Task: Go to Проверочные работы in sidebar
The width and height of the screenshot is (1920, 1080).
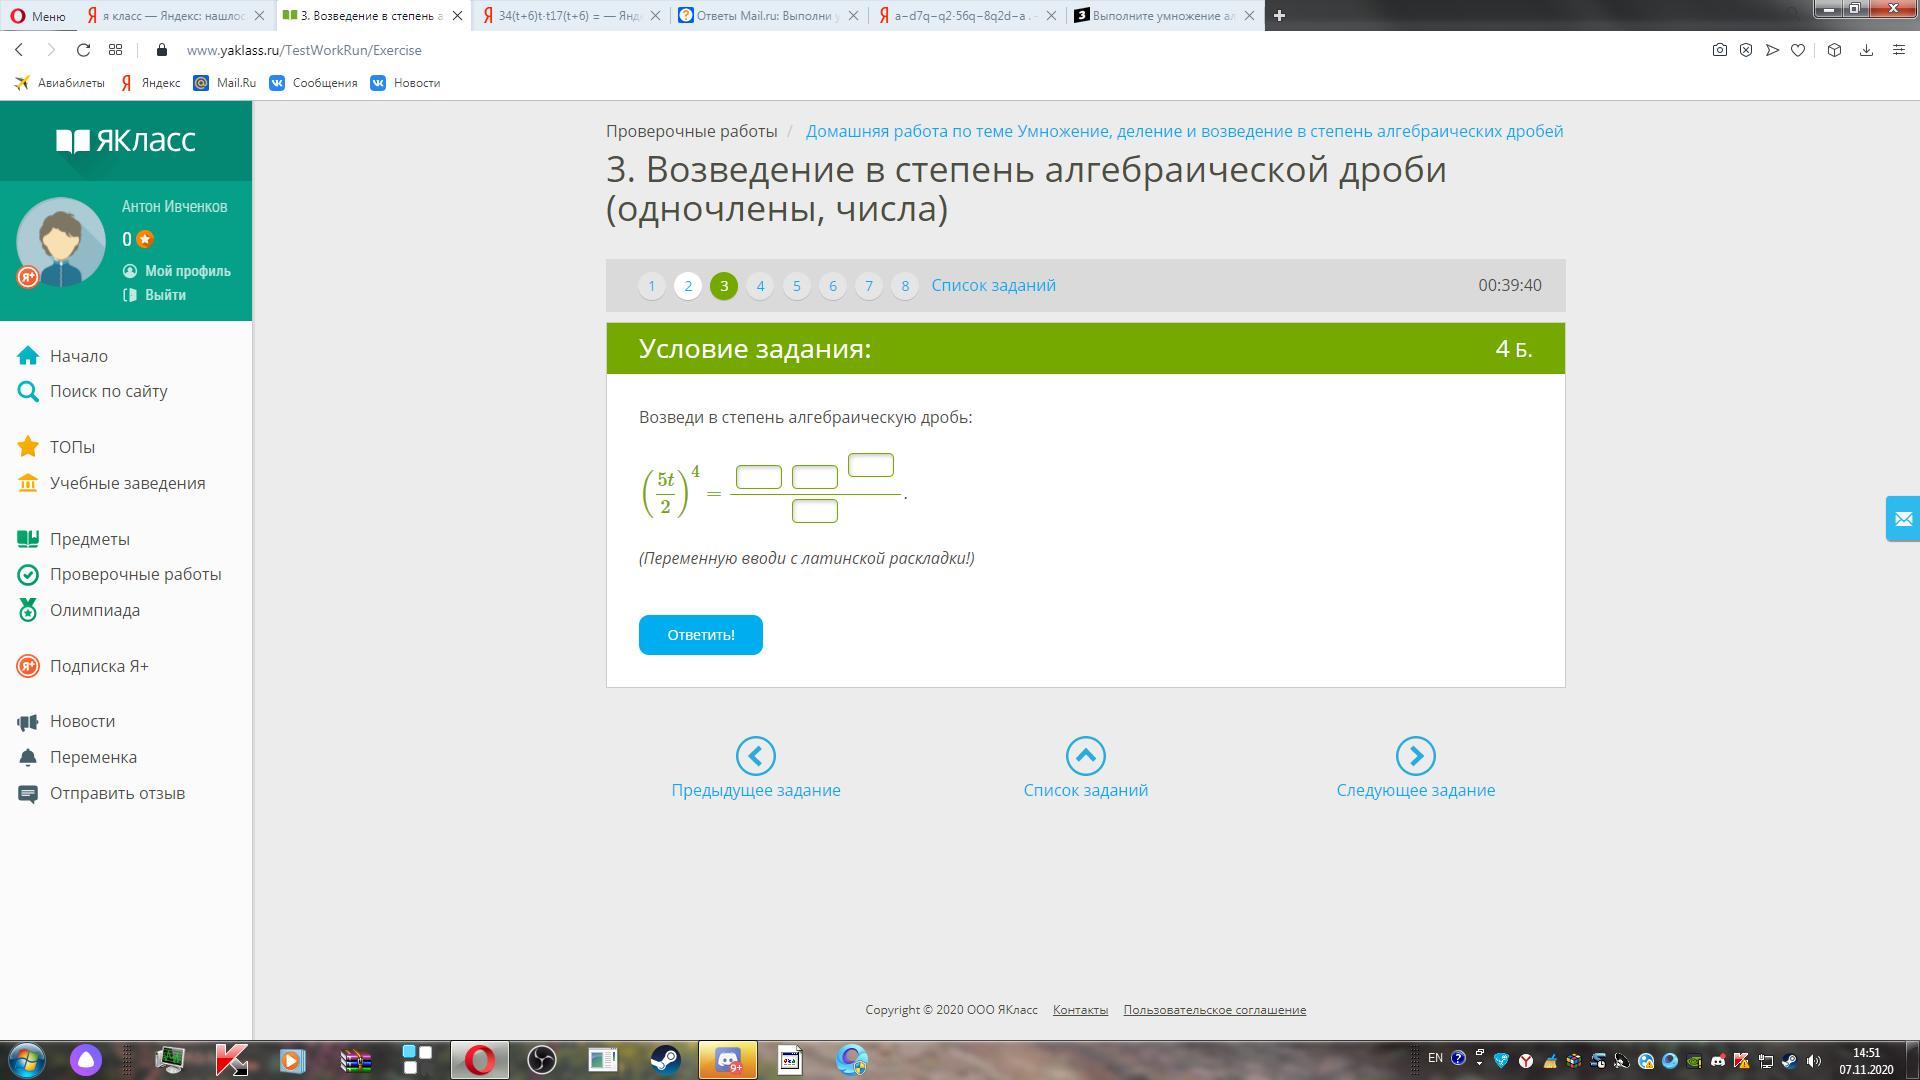Action: tap(135, 574)
